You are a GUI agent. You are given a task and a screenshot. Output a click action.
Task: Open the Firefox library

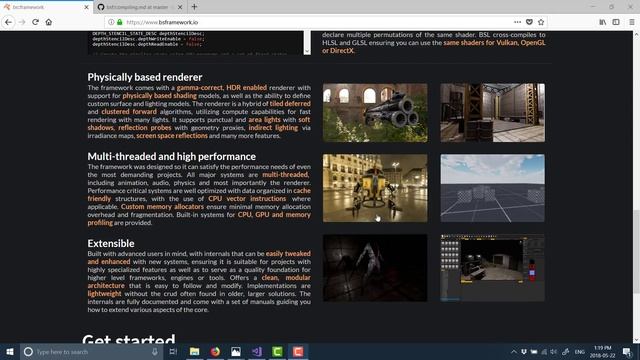602,22
